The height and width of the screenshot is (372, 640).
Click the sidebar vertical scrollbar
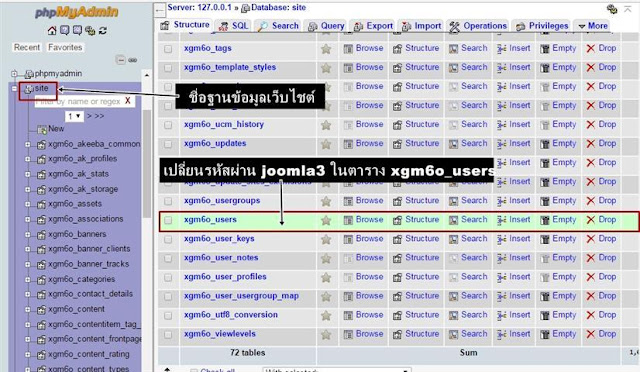147,163
